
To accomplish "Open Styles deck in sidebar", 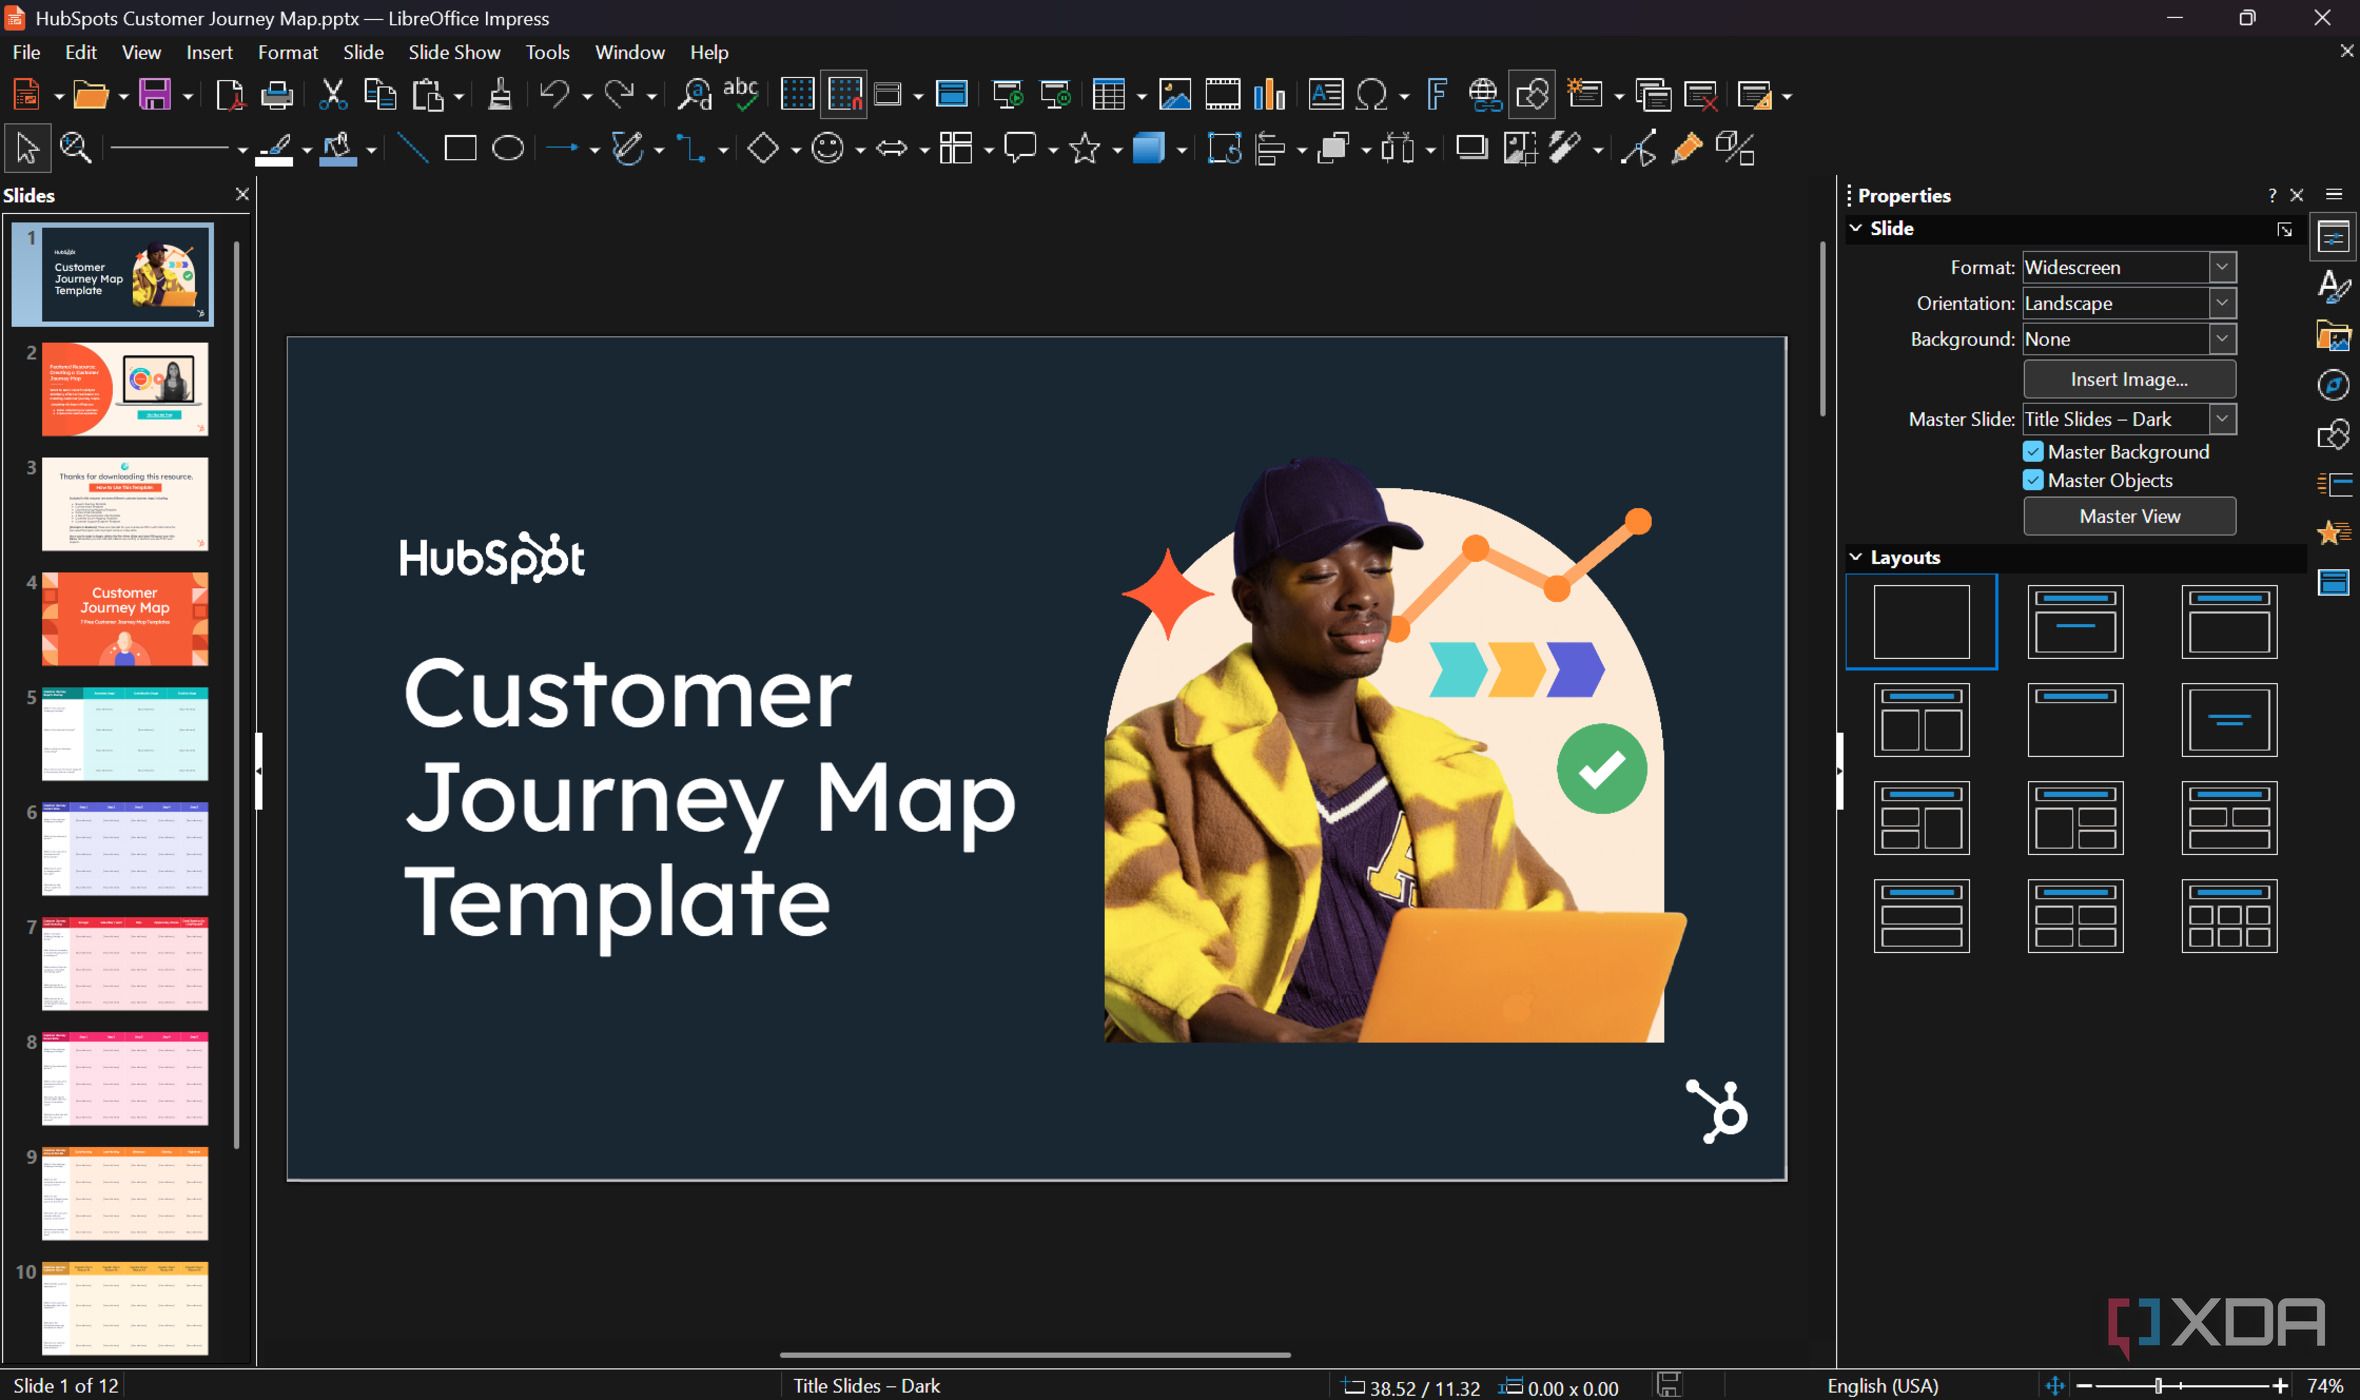I will (2333, 287).
